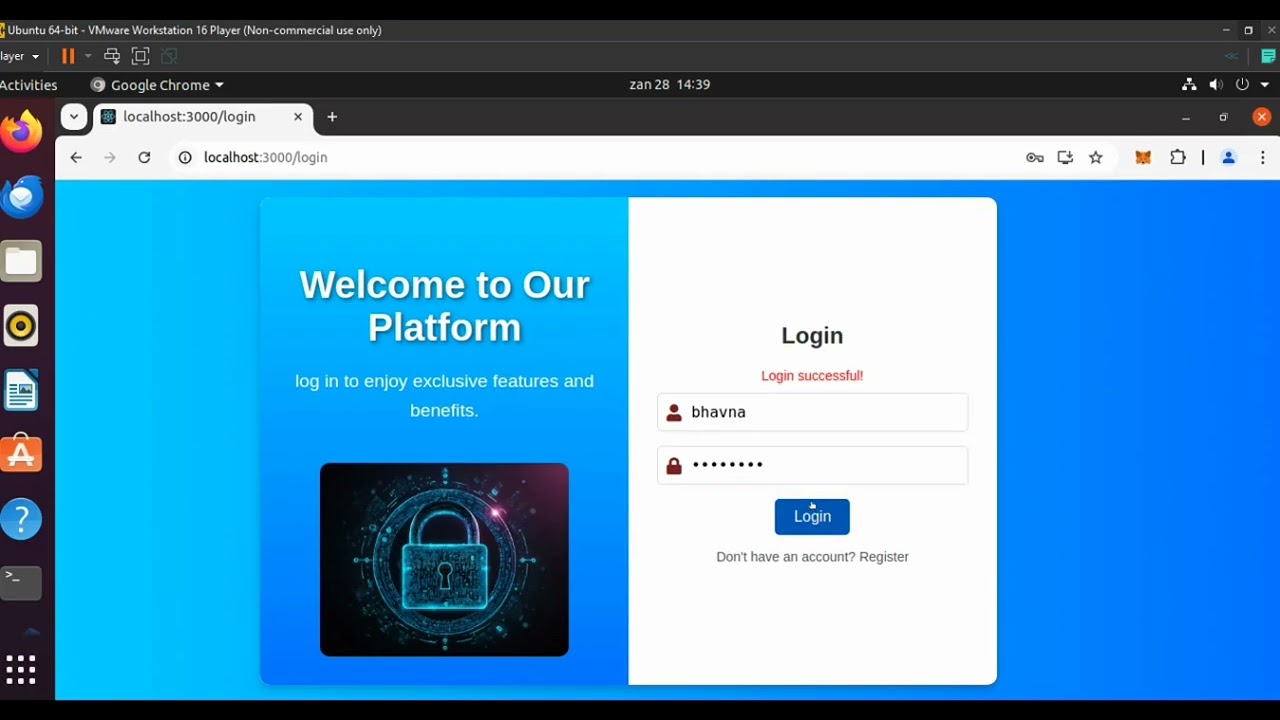1280x720 pixels.
Task: Collapse VMware toolbar double-arrow icon
Action: pyautogui.click(x=1231, y=56)
